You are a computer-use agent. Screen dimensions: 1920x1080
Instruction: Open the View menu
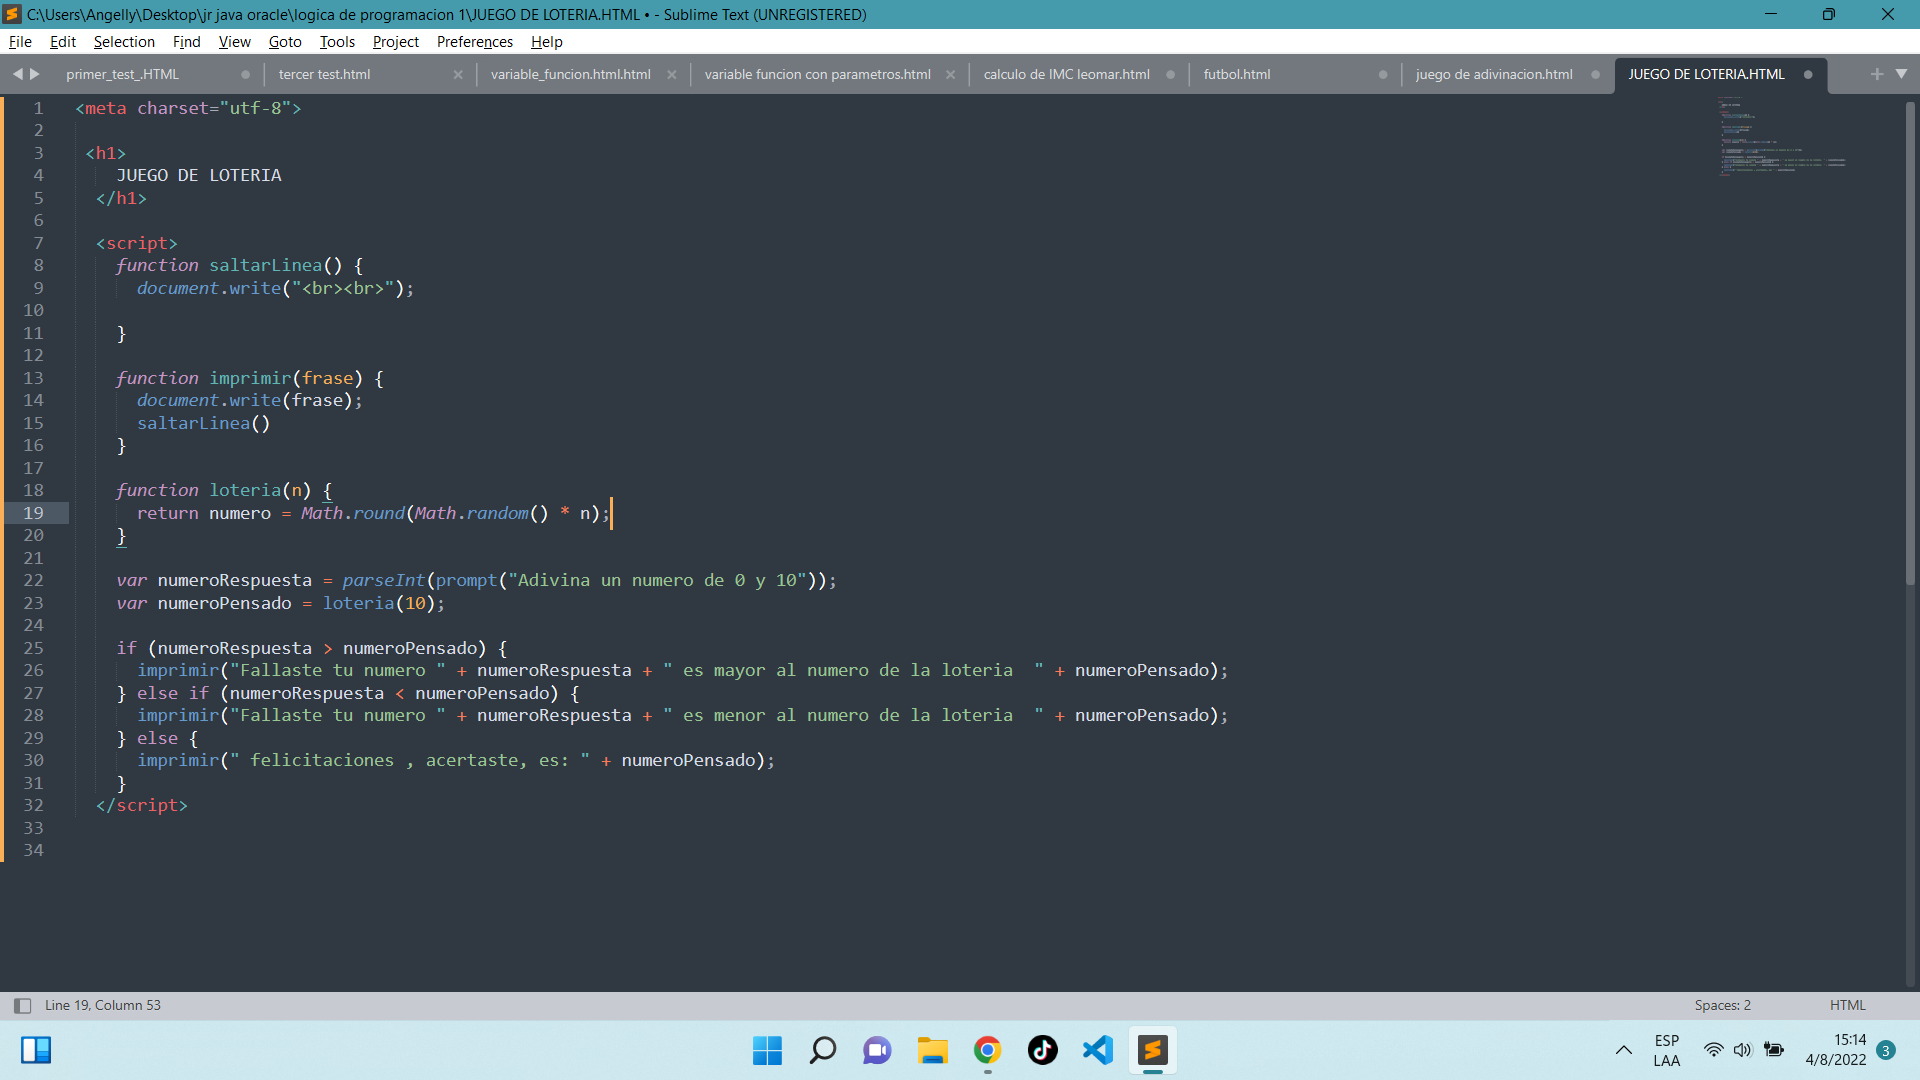click(234, 42)
